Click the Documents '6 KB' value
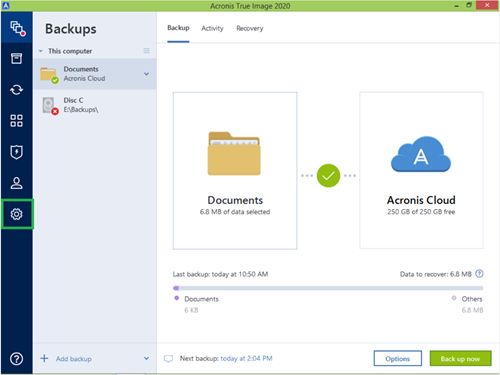This screenshot has height=375, width=500. (x=191, y=310)
